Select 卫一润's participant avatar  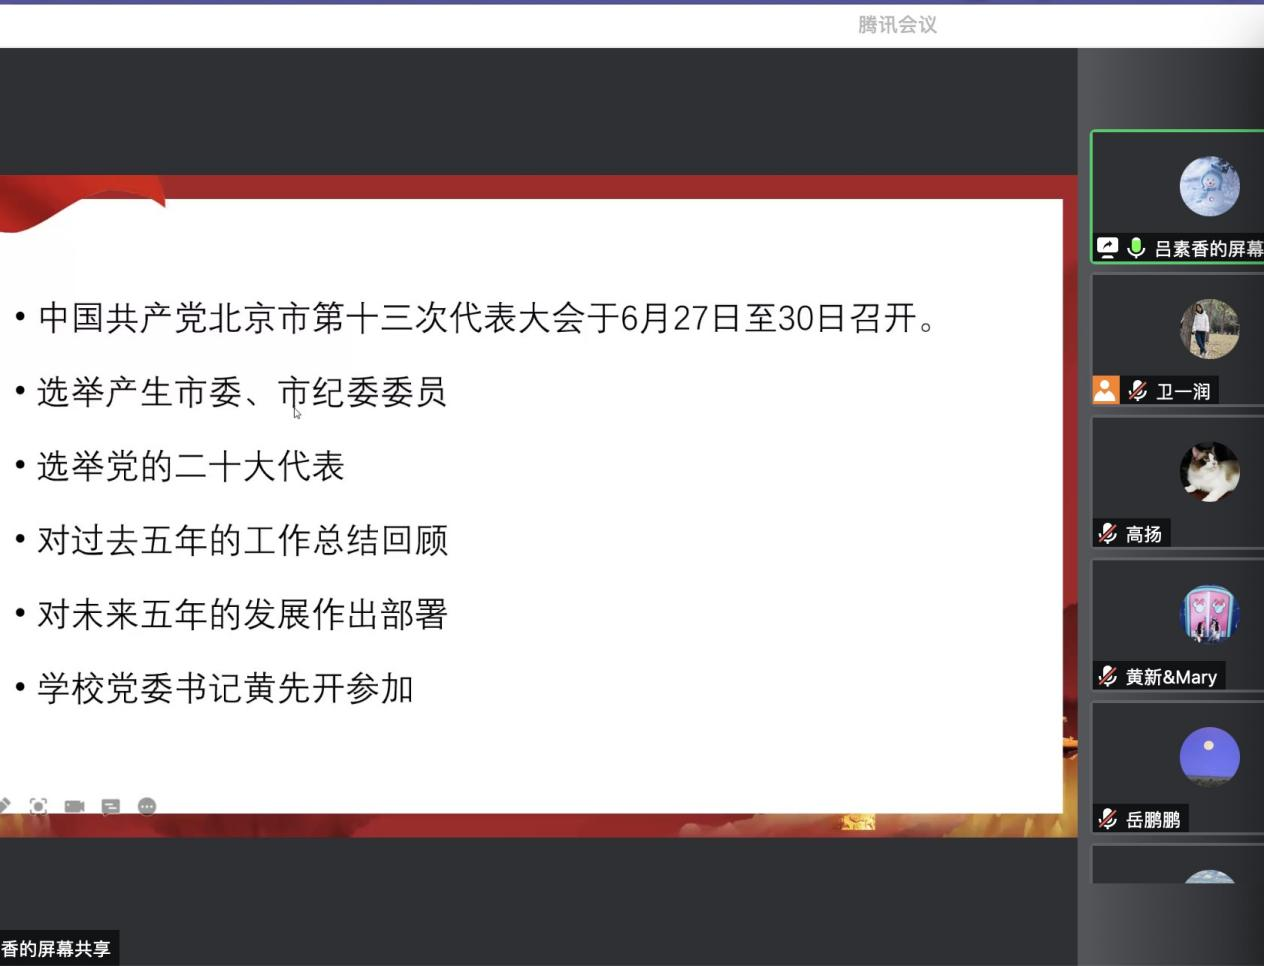(x=1209, y=329)
